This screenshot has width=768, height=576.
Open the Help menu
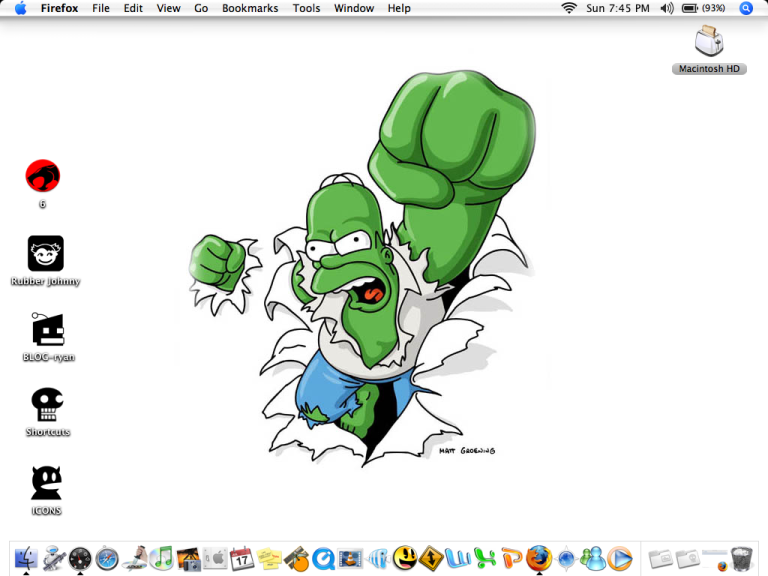point(399,8)
